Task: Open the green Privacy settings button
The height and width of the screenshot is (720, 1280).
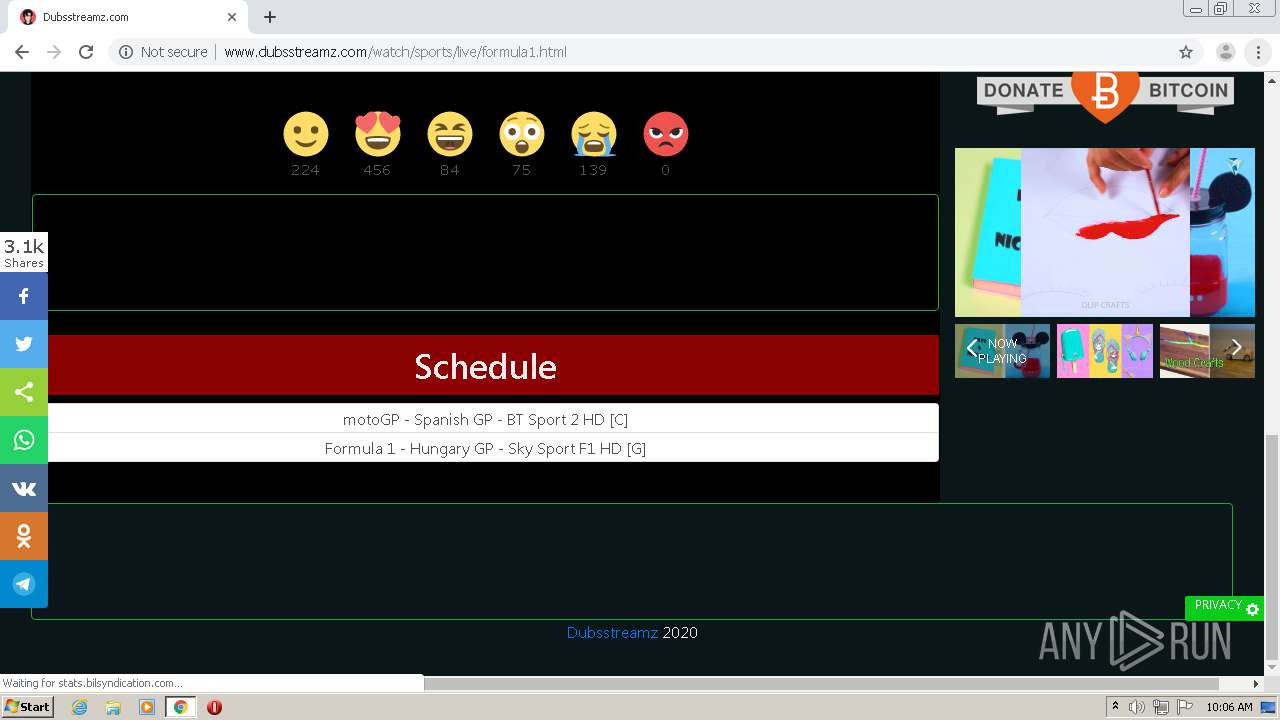Action: (1224, 607)
